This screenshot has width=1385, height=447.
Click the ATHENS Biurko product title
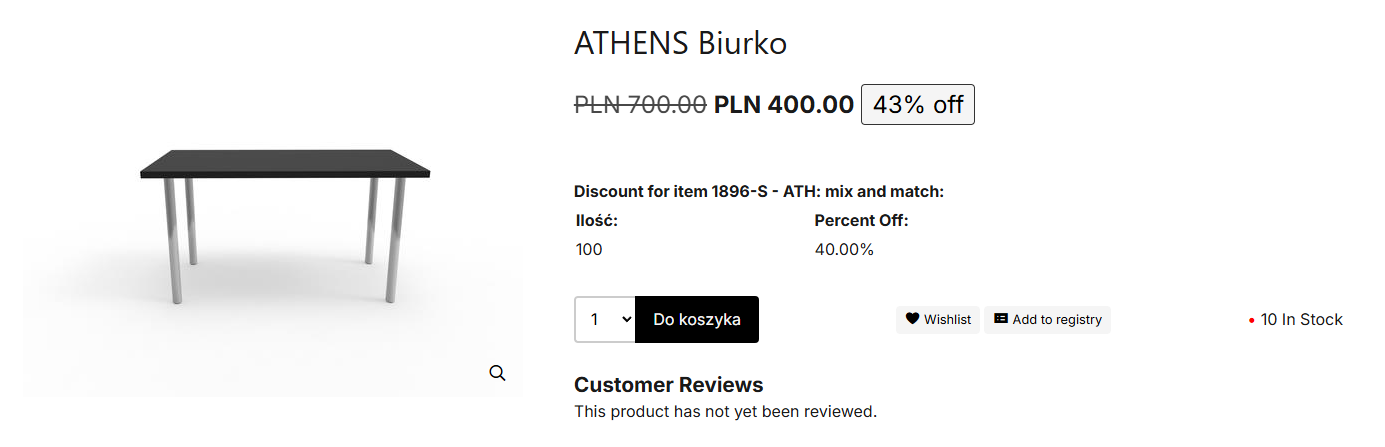[680, 43]
